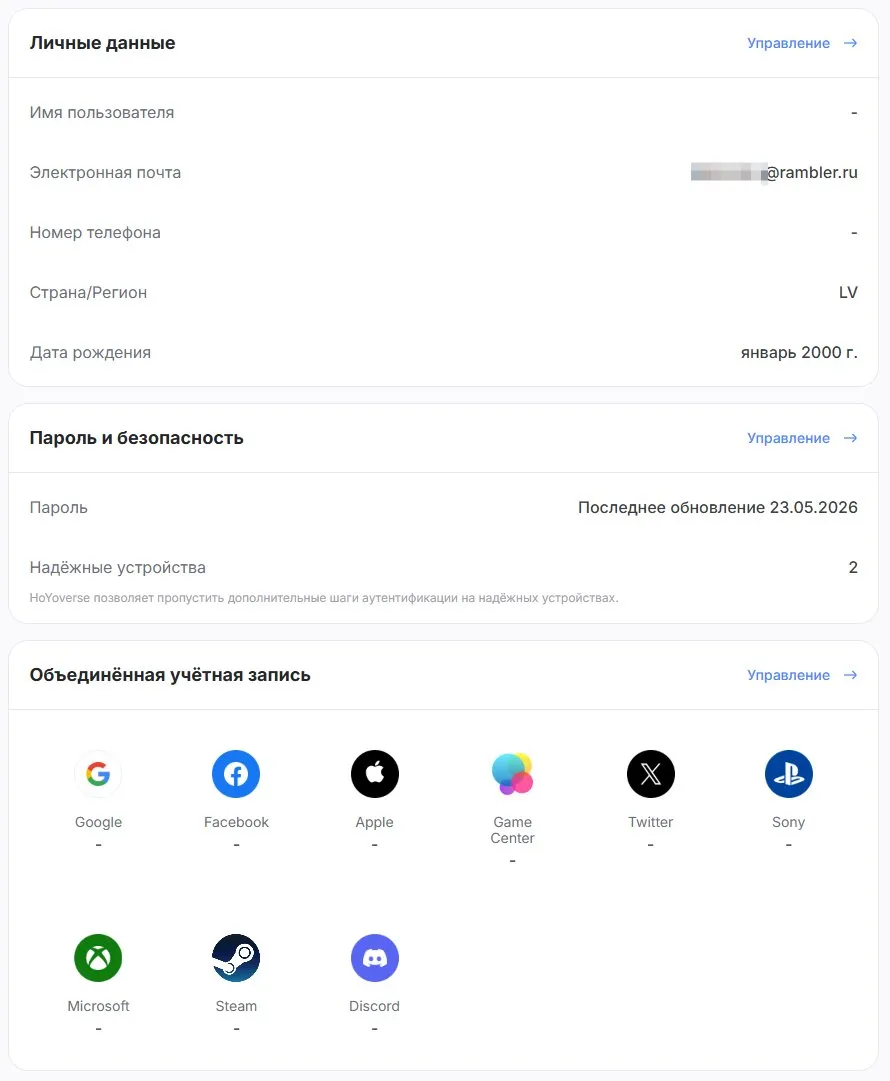Click arrow beside the Пароль и безопасность Управление link

pyautogui.click(x=851, y=438)
